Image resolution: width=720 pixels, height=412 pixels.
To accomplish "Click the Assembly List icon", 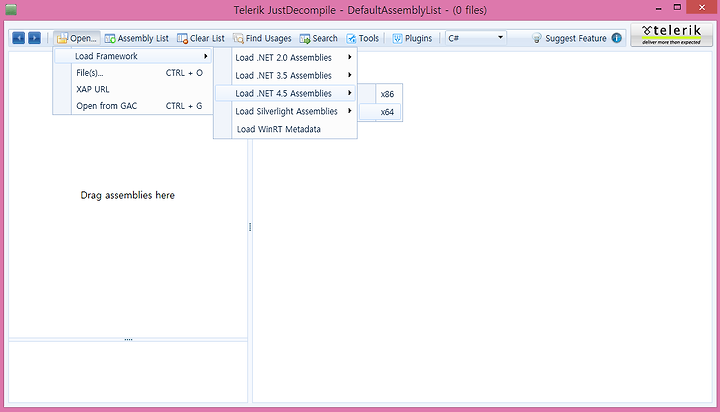I will click(110, 39).
